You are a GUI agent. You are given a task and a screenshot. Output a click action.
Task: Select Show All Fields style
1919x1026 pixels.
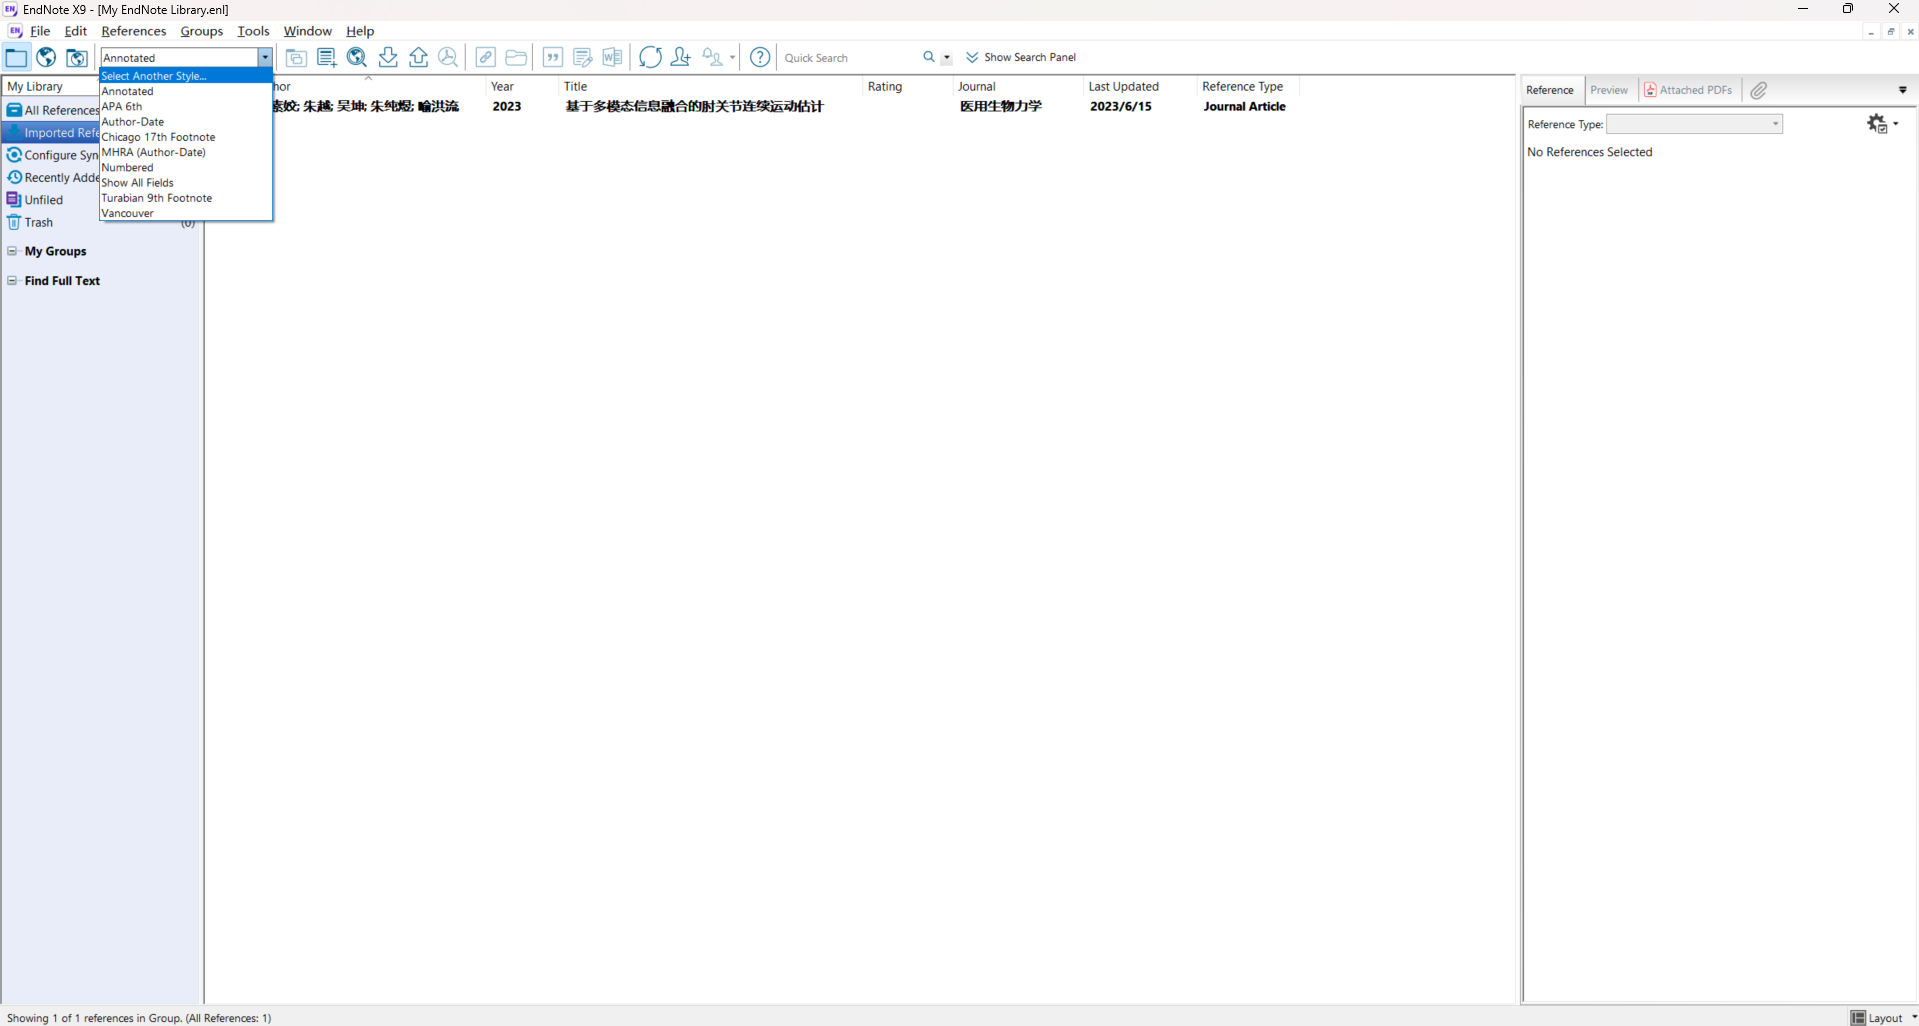coord(186,183)
